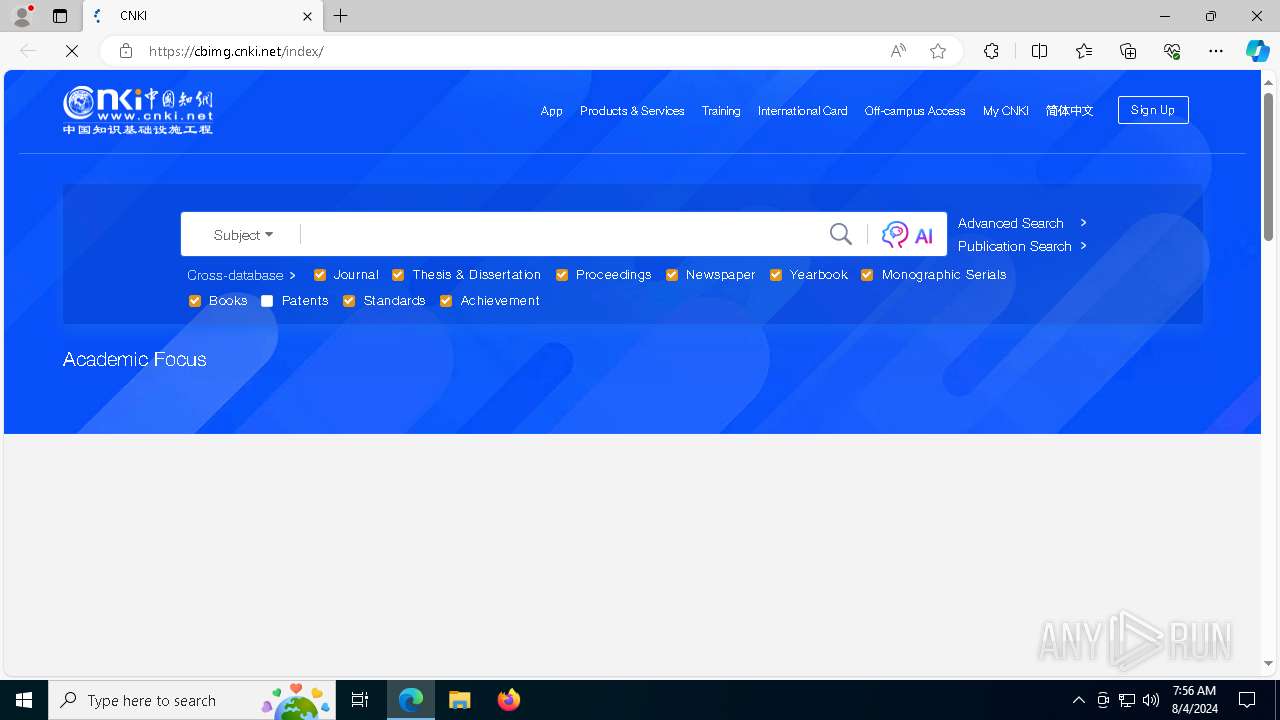
Task: Open Edge Settings and more menu
Action: click(x=1216, y=51)
